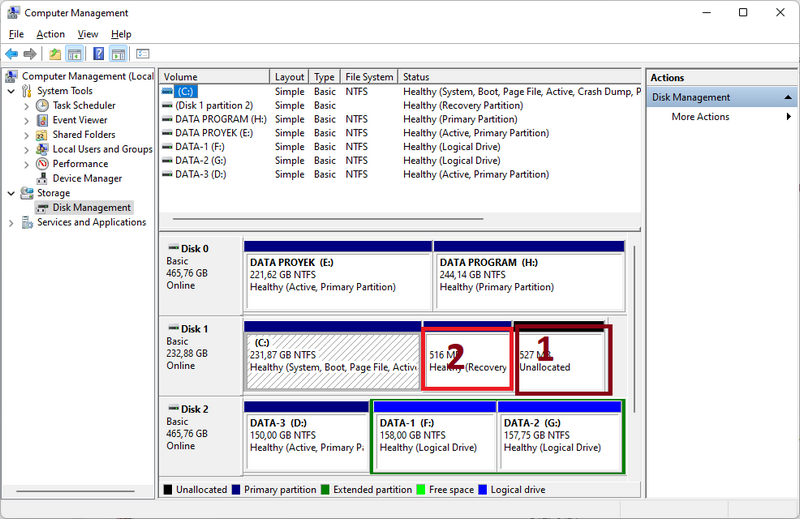Click the Disk Management tree icon
The height and width of the screenshot is (519, 800).
[x=42, y=208]
